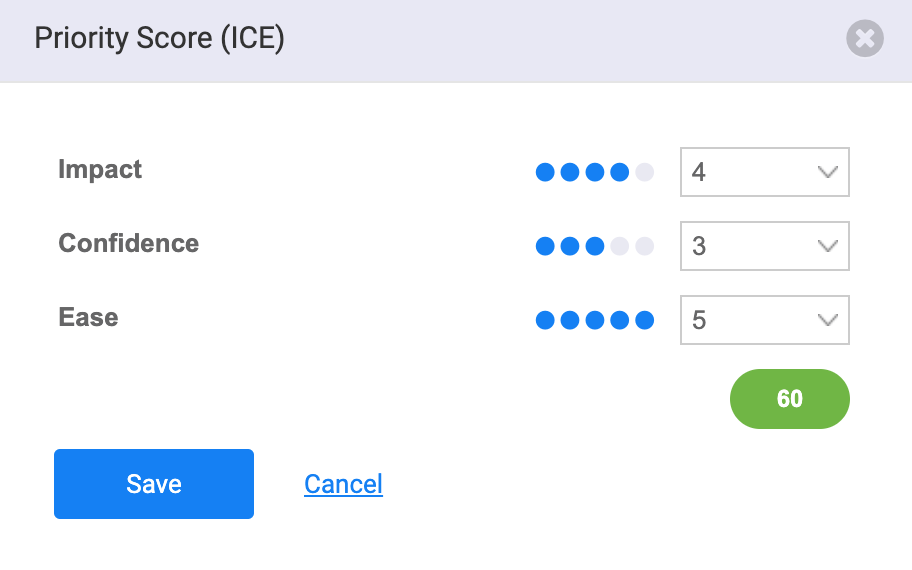
Task: Pick the second Impact rating dot
Action: coord(570,172)
